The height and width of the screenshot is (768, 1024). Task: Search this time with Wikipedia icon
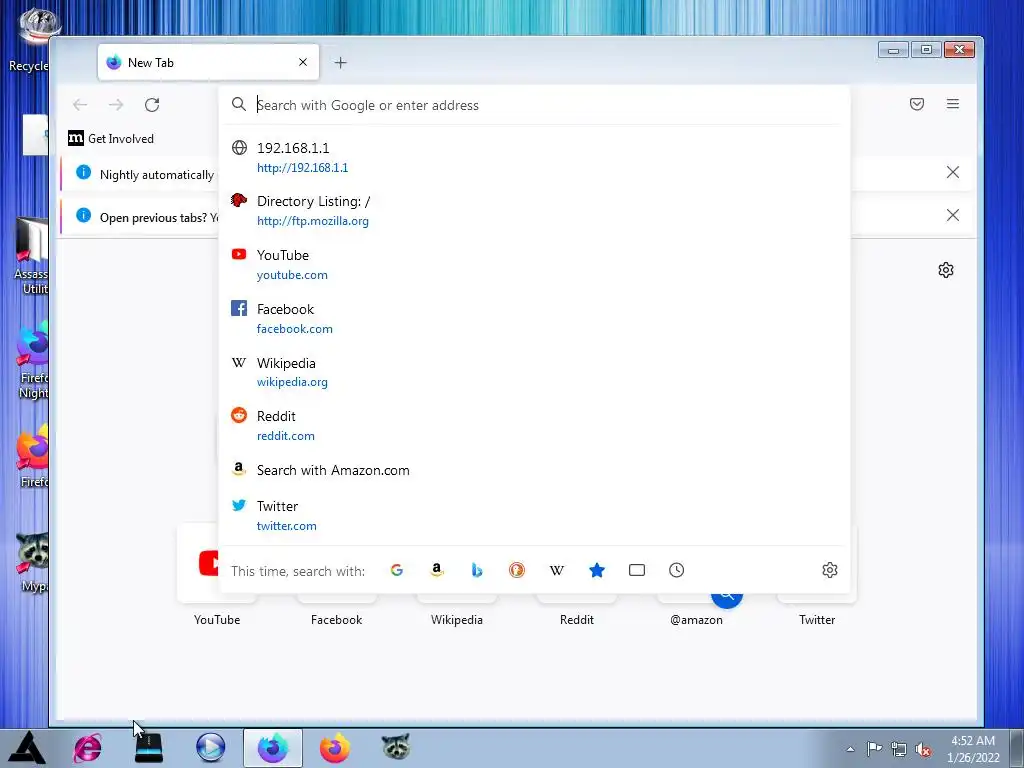pos(556,570)
